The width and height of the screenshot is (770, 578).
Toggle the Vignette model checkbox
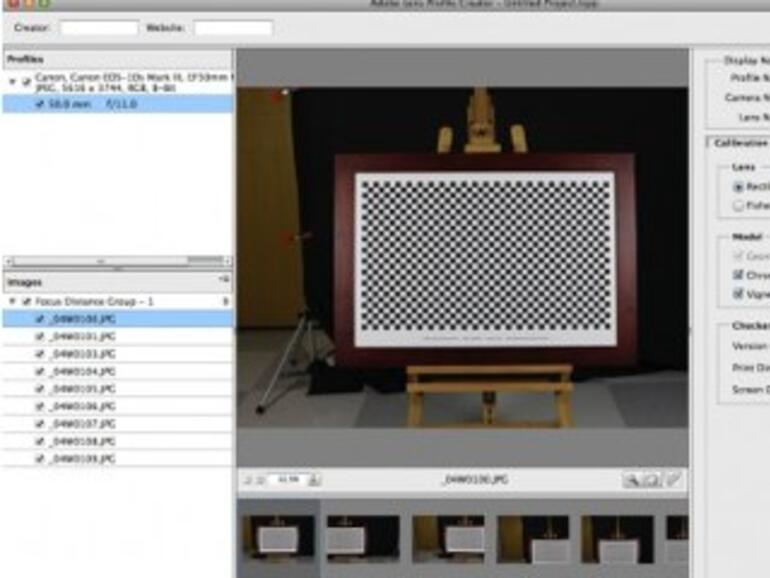coord(738,294)
